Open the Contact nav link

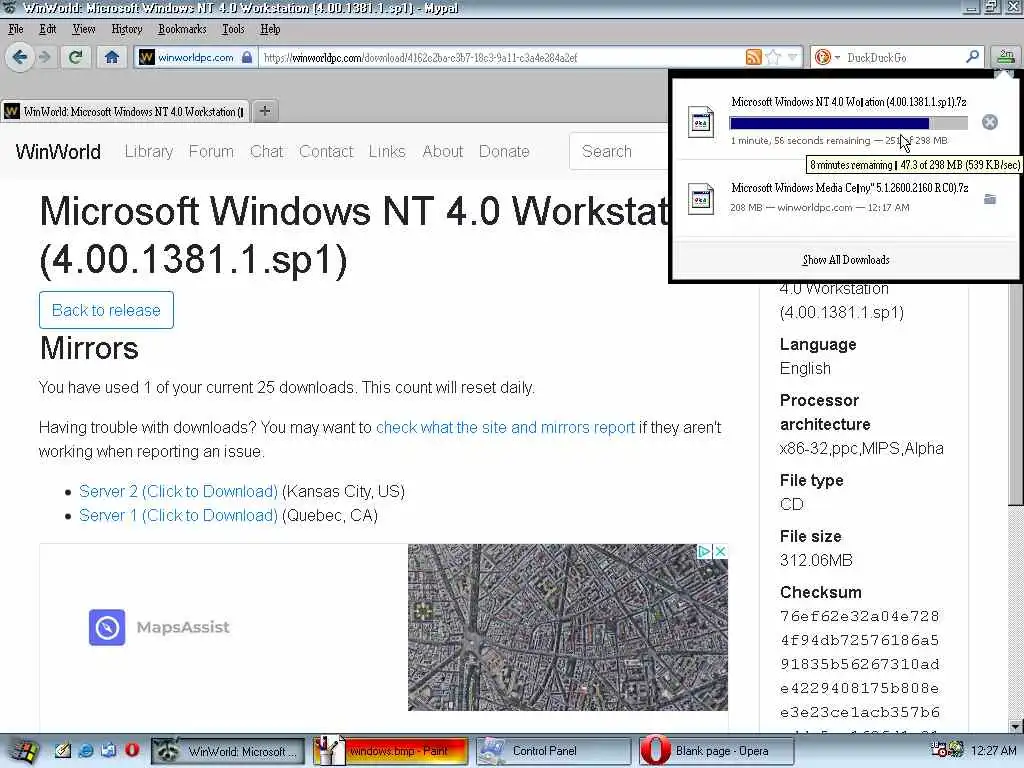click(x=326, y=152)
